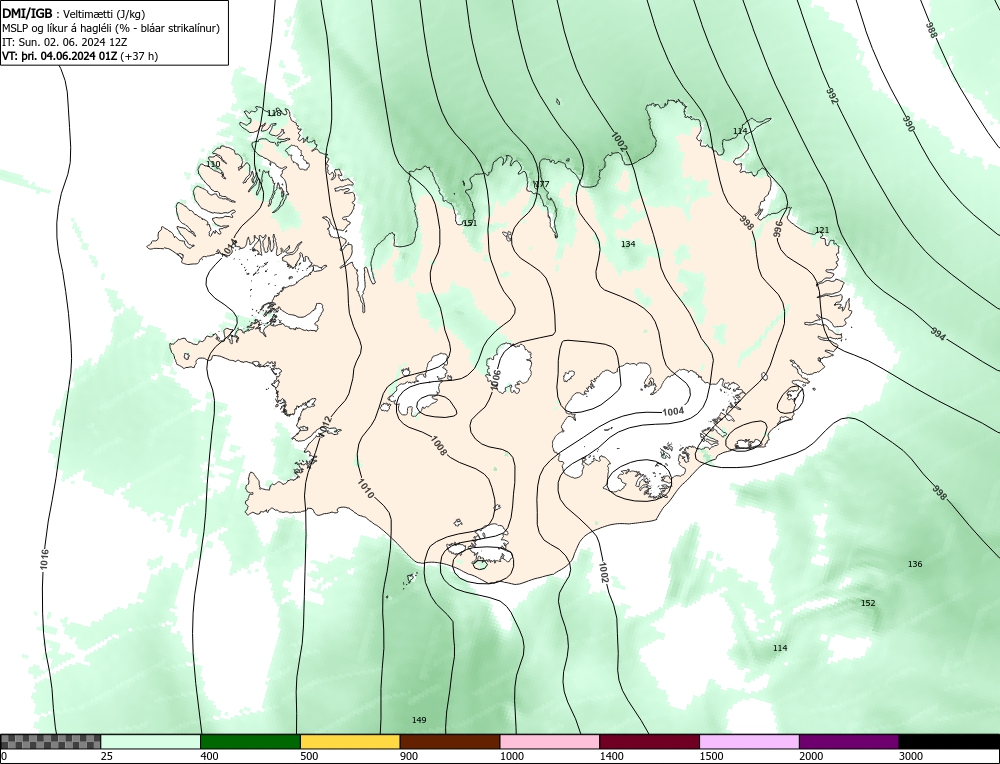Click the 134 value label
This screenshot has width=1000, height=764.
(628, 244)
